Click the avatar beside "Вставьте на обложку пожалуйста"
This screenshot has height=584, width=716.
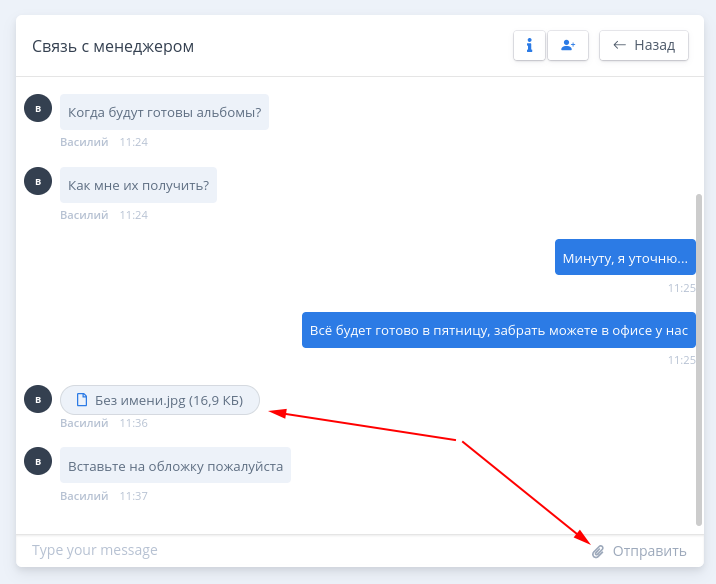[37, 462]
